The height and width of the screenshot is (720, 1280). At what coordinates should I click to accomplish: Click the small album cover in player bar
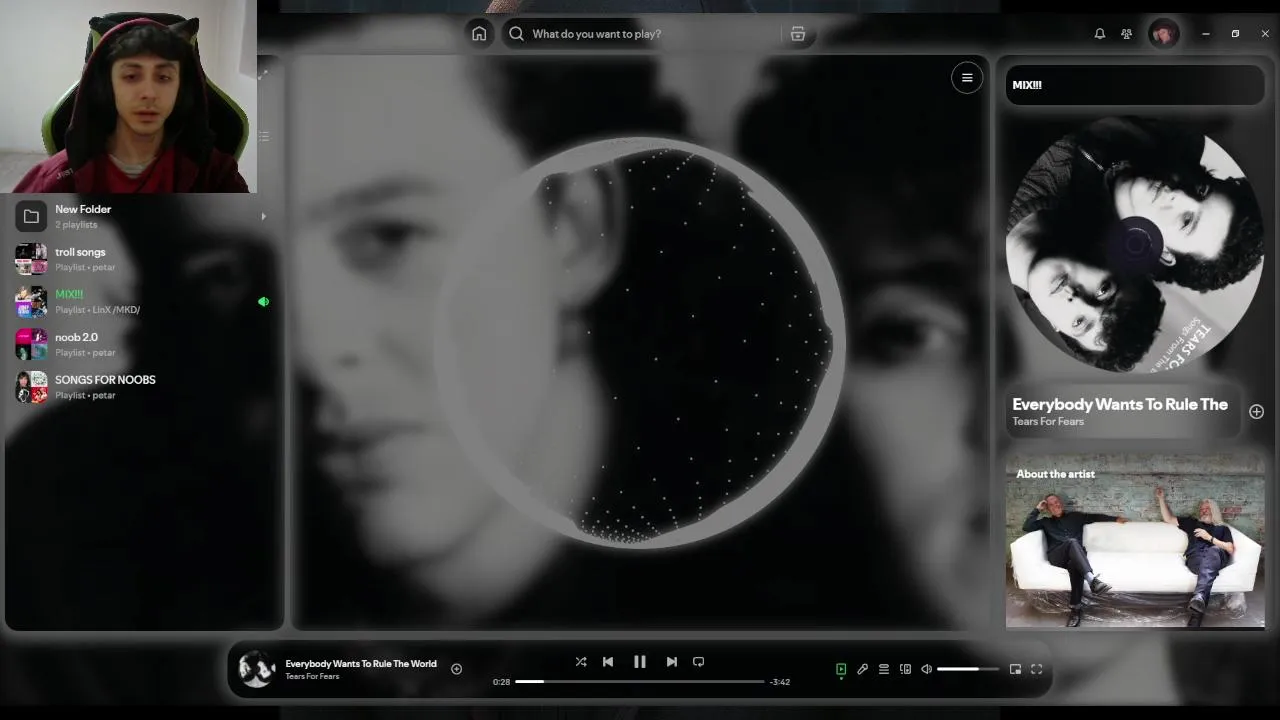(x=256, y=669)
